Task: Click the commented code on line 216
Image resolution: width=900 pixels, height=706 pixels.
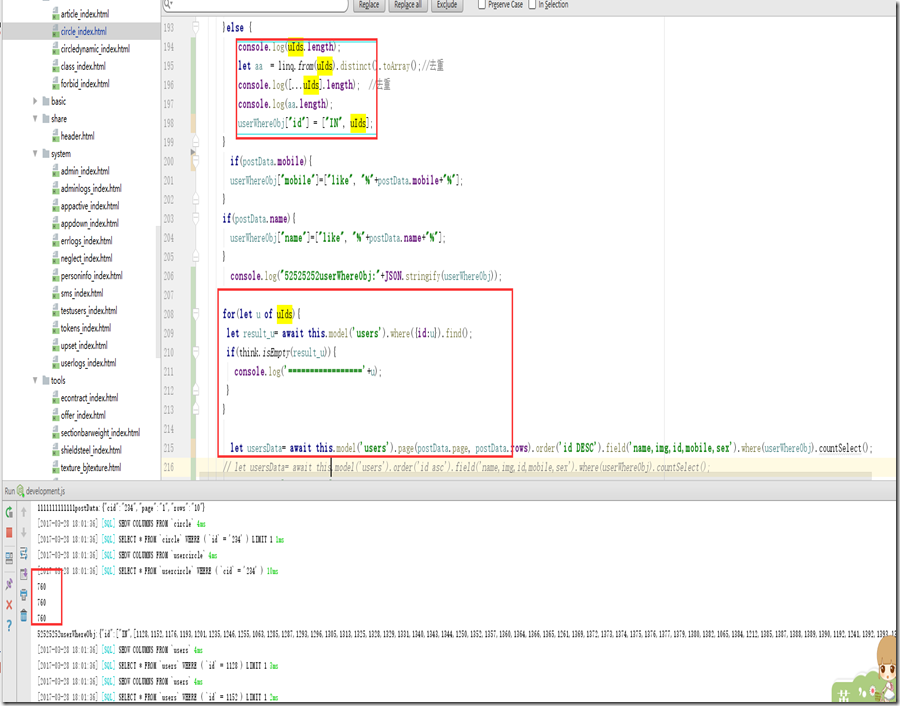Action: pos(466,467)
